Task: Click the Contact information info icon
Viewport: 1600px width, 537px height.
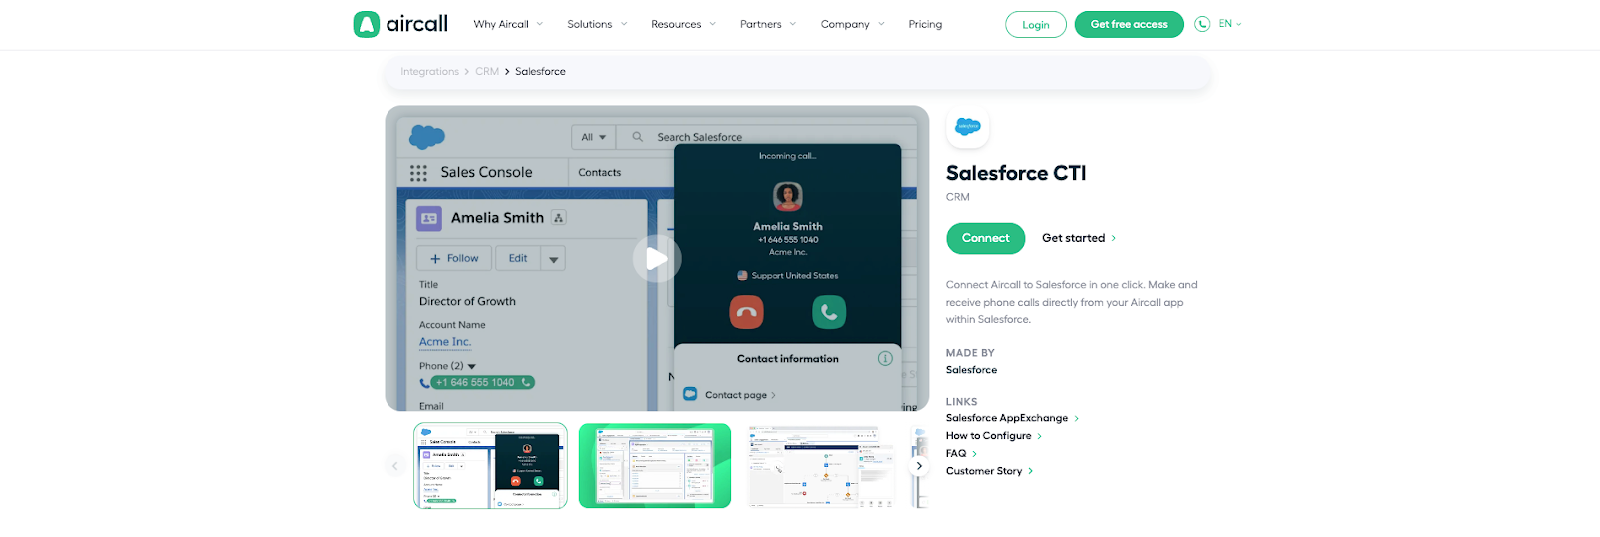Action: (885, 358)
